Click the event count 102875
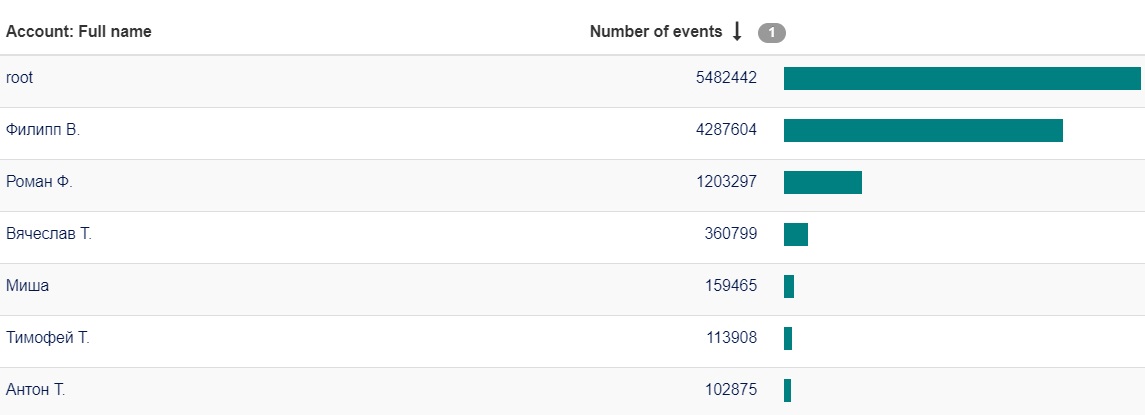This screenshot has width=1145, height=415. tap(731, 389)
